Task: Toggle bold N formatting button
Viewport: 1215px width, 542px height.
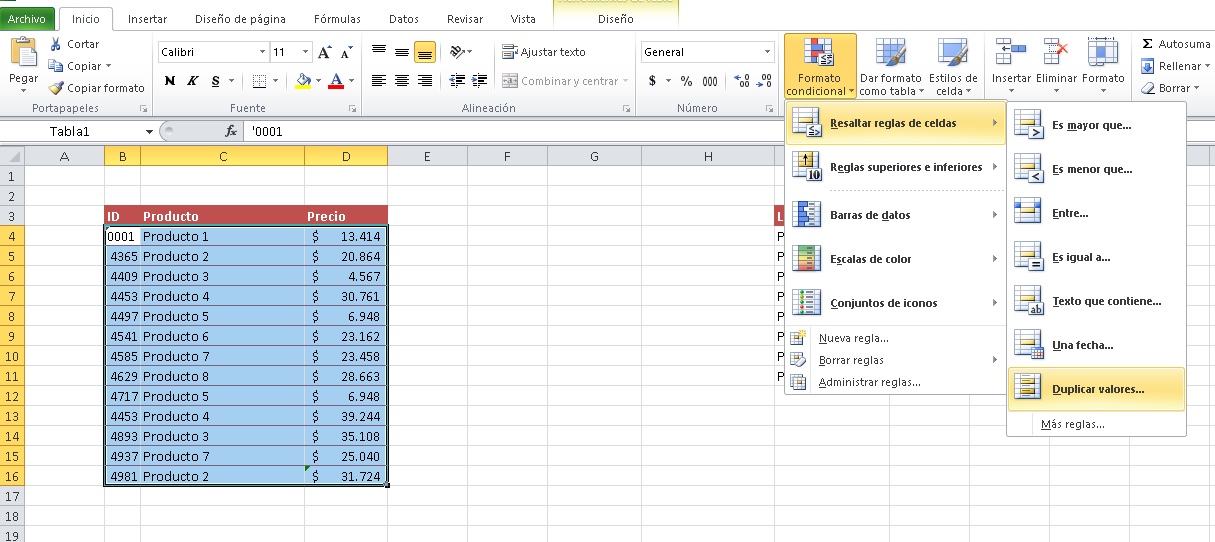Action: [x=169, y=81]
